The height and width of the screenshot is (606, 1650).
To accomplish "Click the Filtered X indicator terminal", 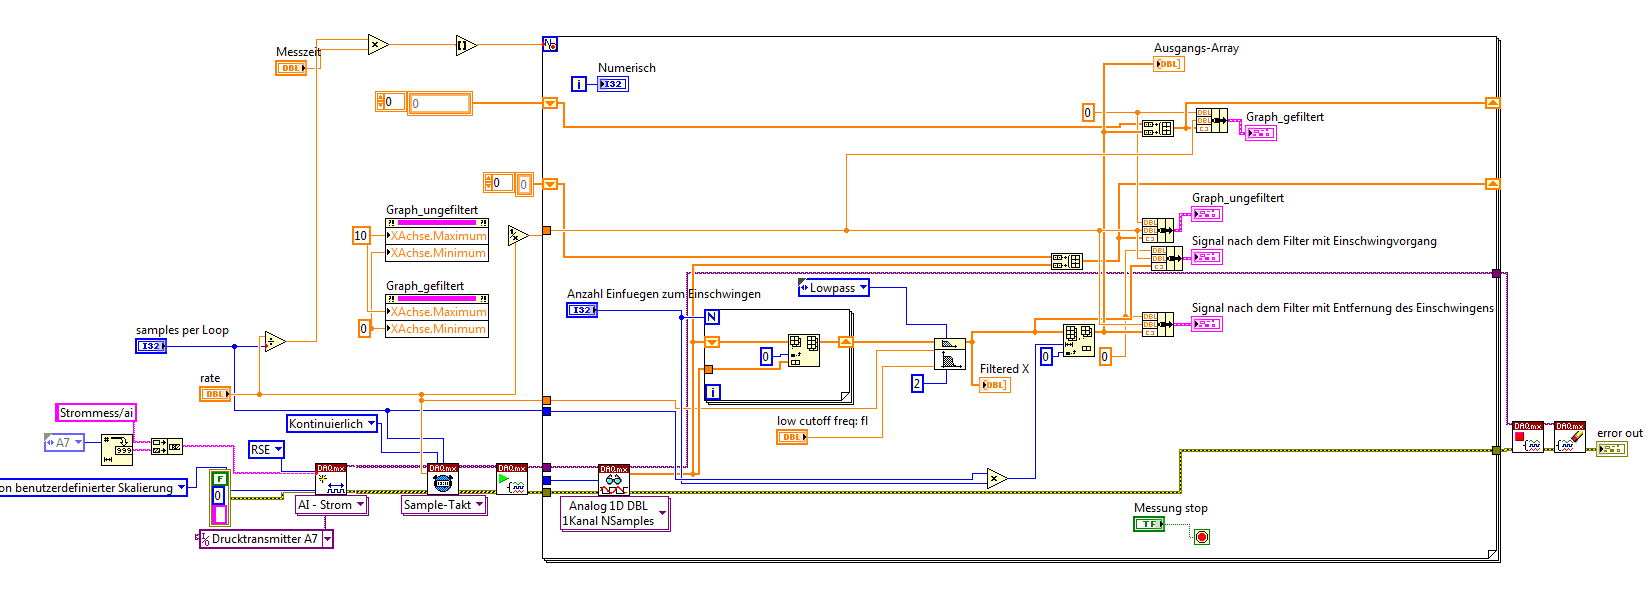I will [x=995, y=385].
